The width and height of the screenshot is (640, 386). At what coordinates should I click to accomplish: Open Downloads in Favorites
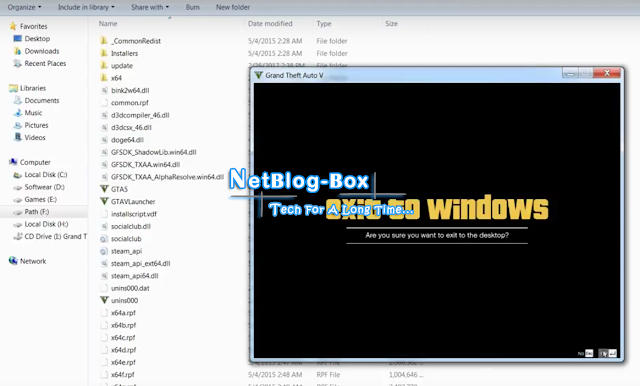[x=42, y=51]
